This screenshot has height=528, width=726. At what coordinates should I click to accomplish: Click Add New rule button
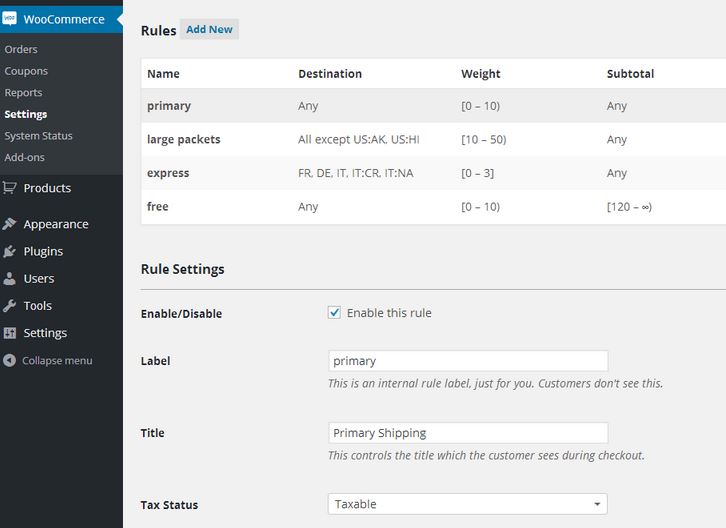(x=209, y=29)
